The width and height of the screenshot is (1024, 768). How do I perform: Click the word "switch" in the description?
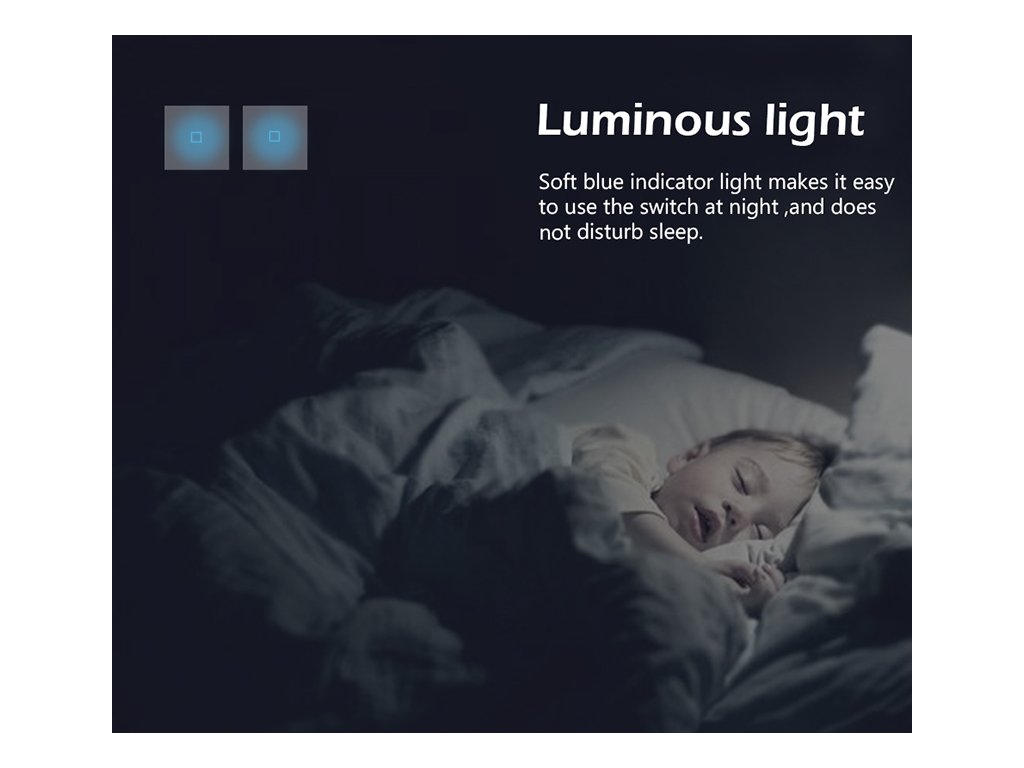(669, 207)
